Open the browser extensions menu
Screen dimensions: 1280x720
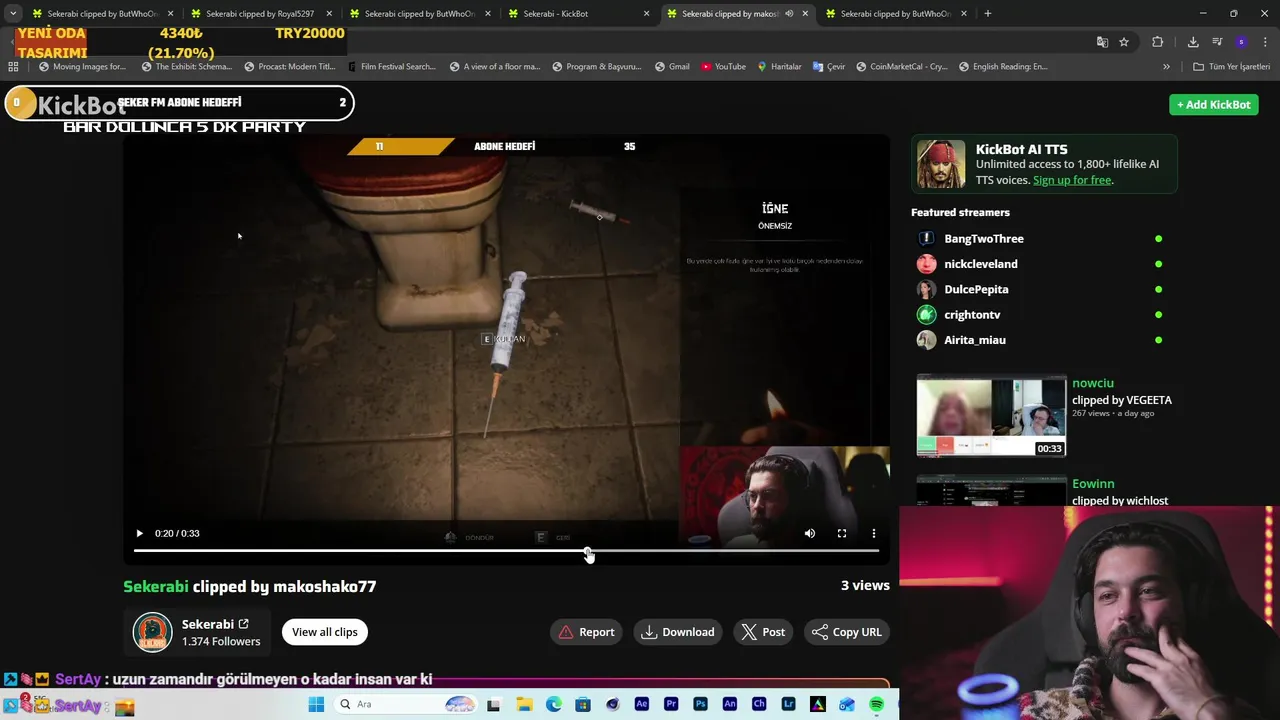1158,42
